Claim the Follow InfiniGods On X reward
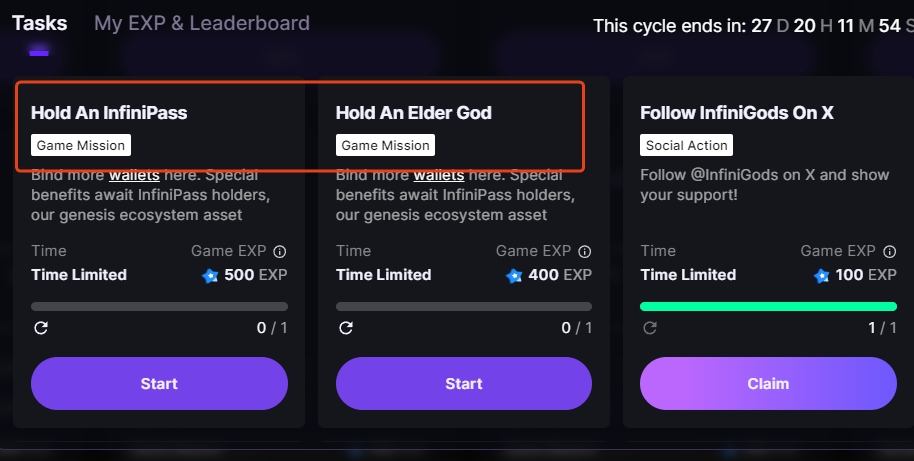 coord(768,384)
